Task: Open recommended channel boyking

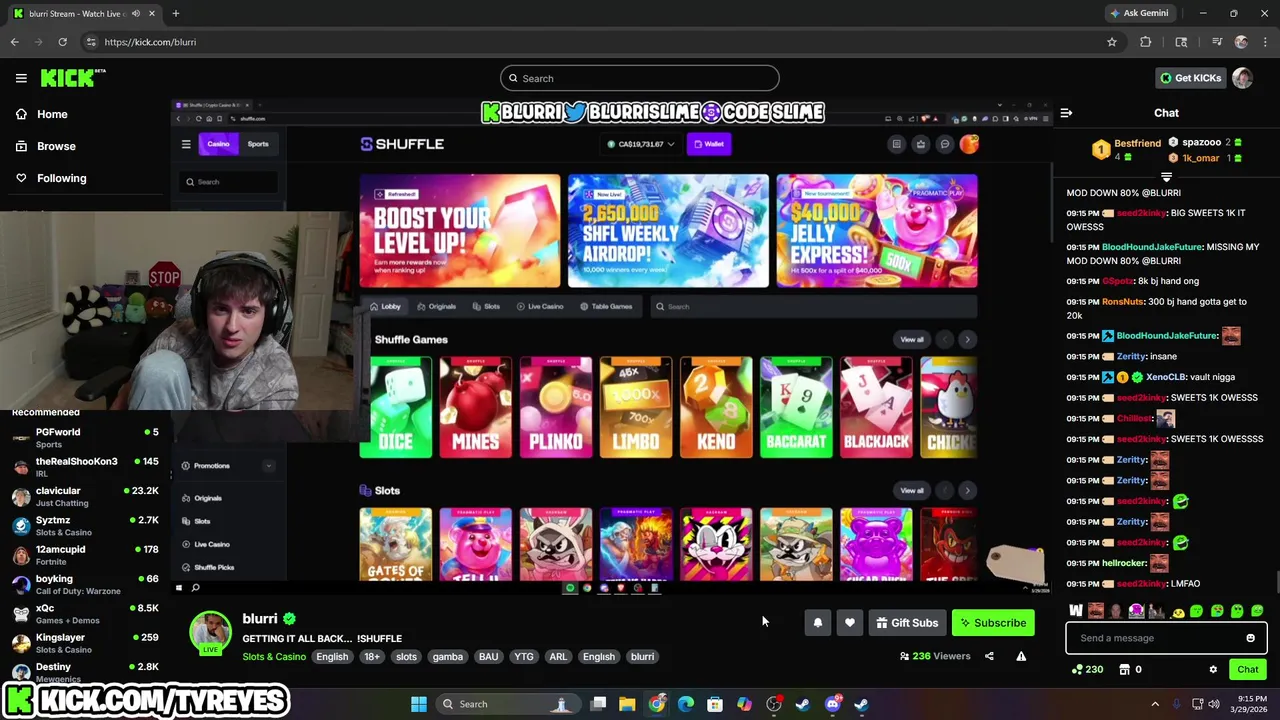Action: coord(85,584)
